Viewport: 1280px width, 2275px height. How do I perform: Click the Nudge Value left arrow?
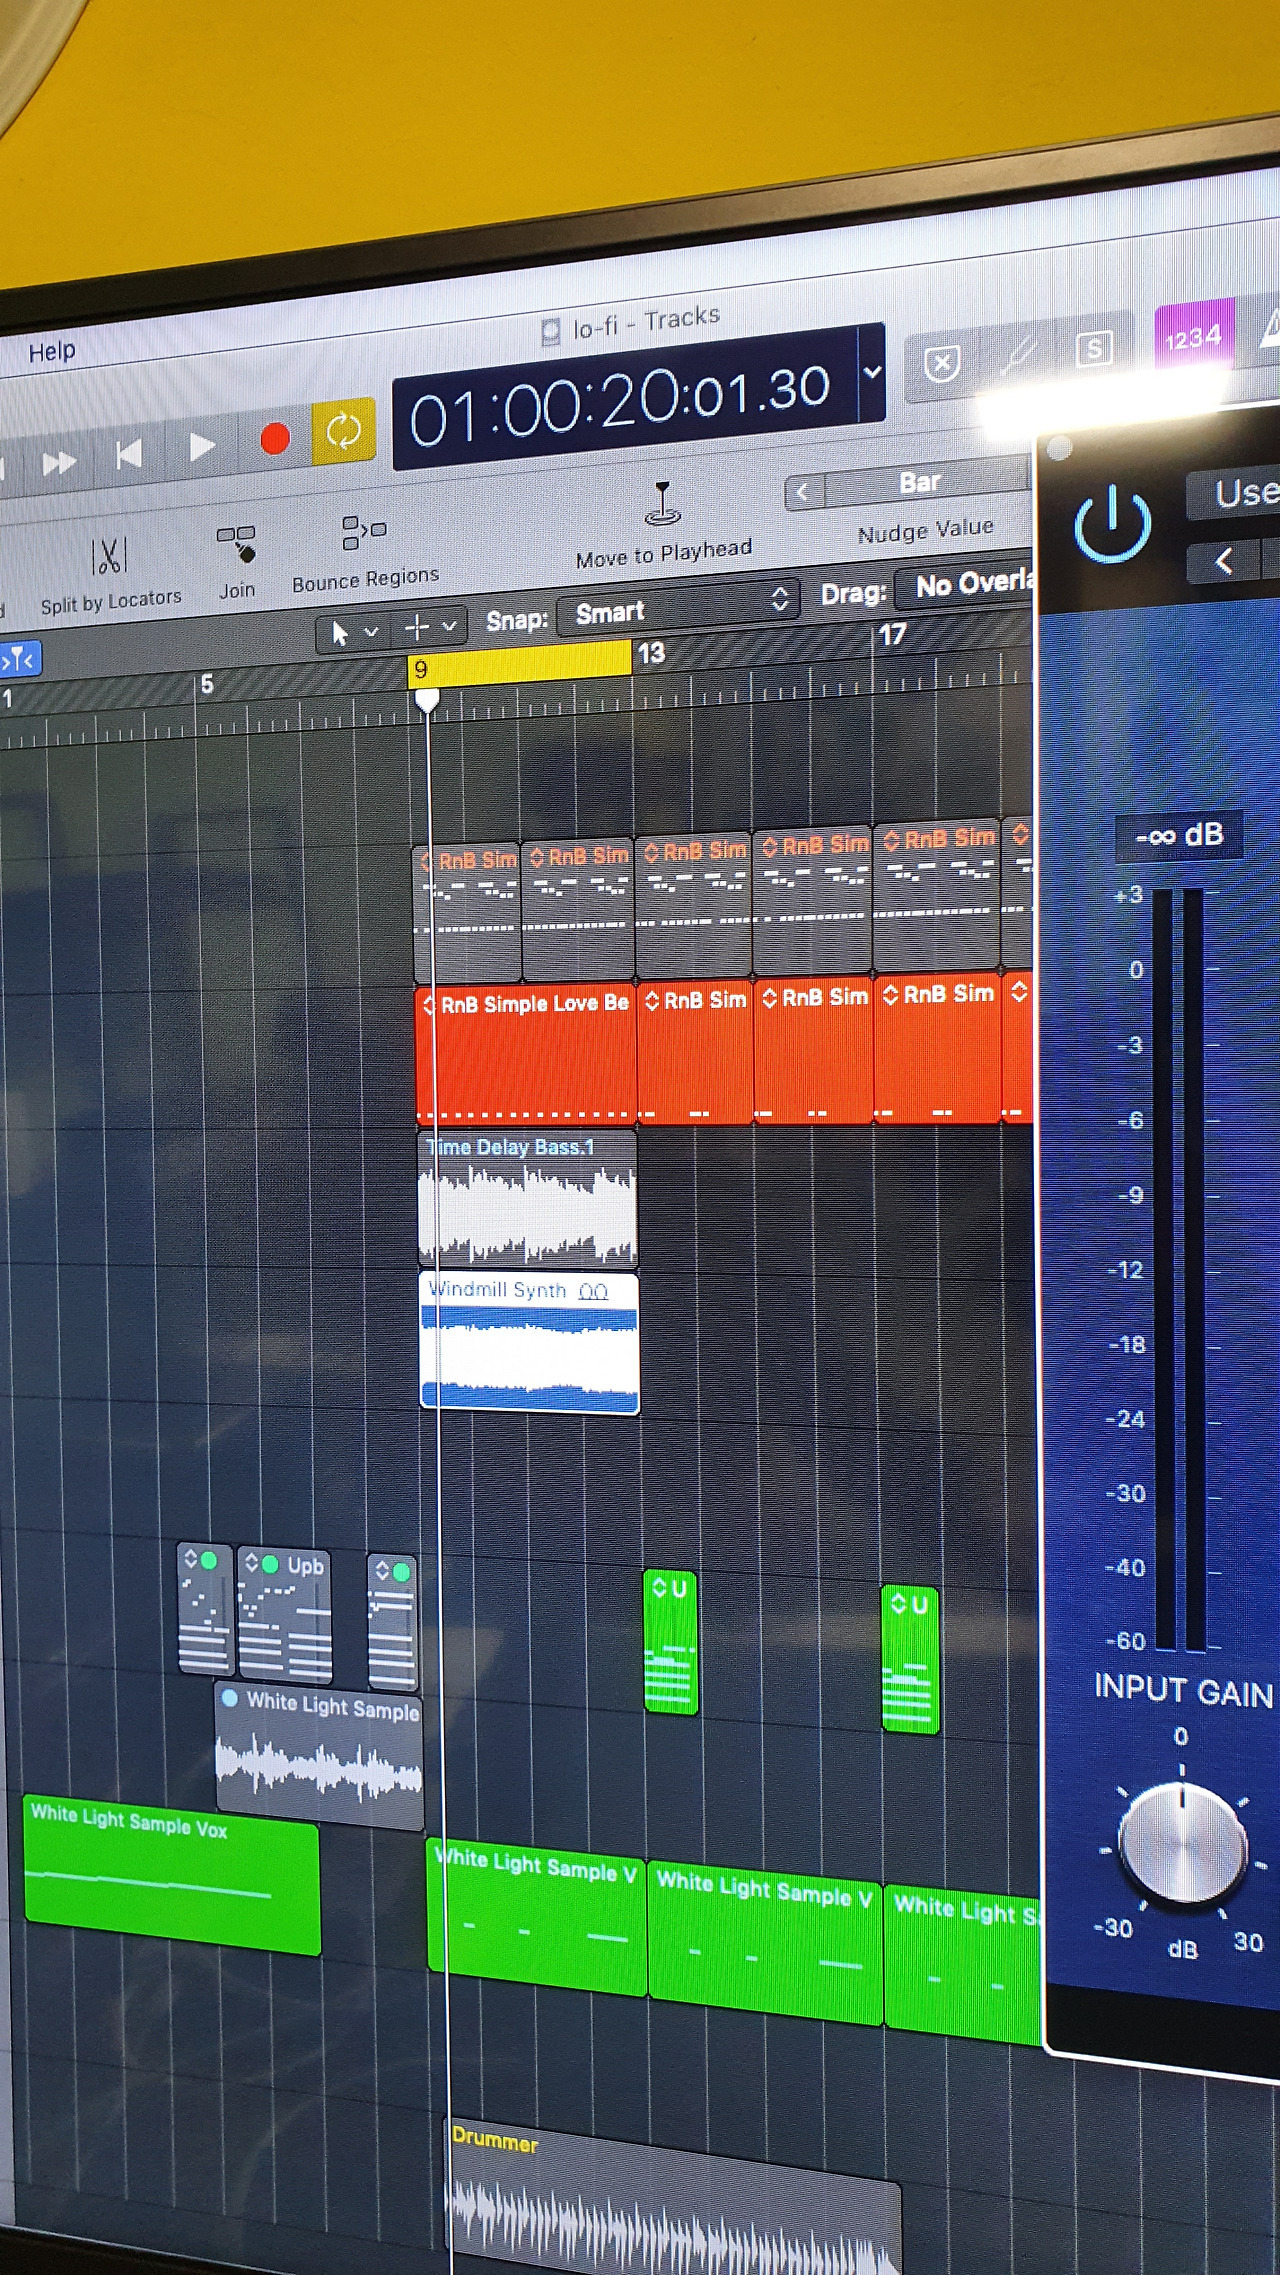pos(802,492)
